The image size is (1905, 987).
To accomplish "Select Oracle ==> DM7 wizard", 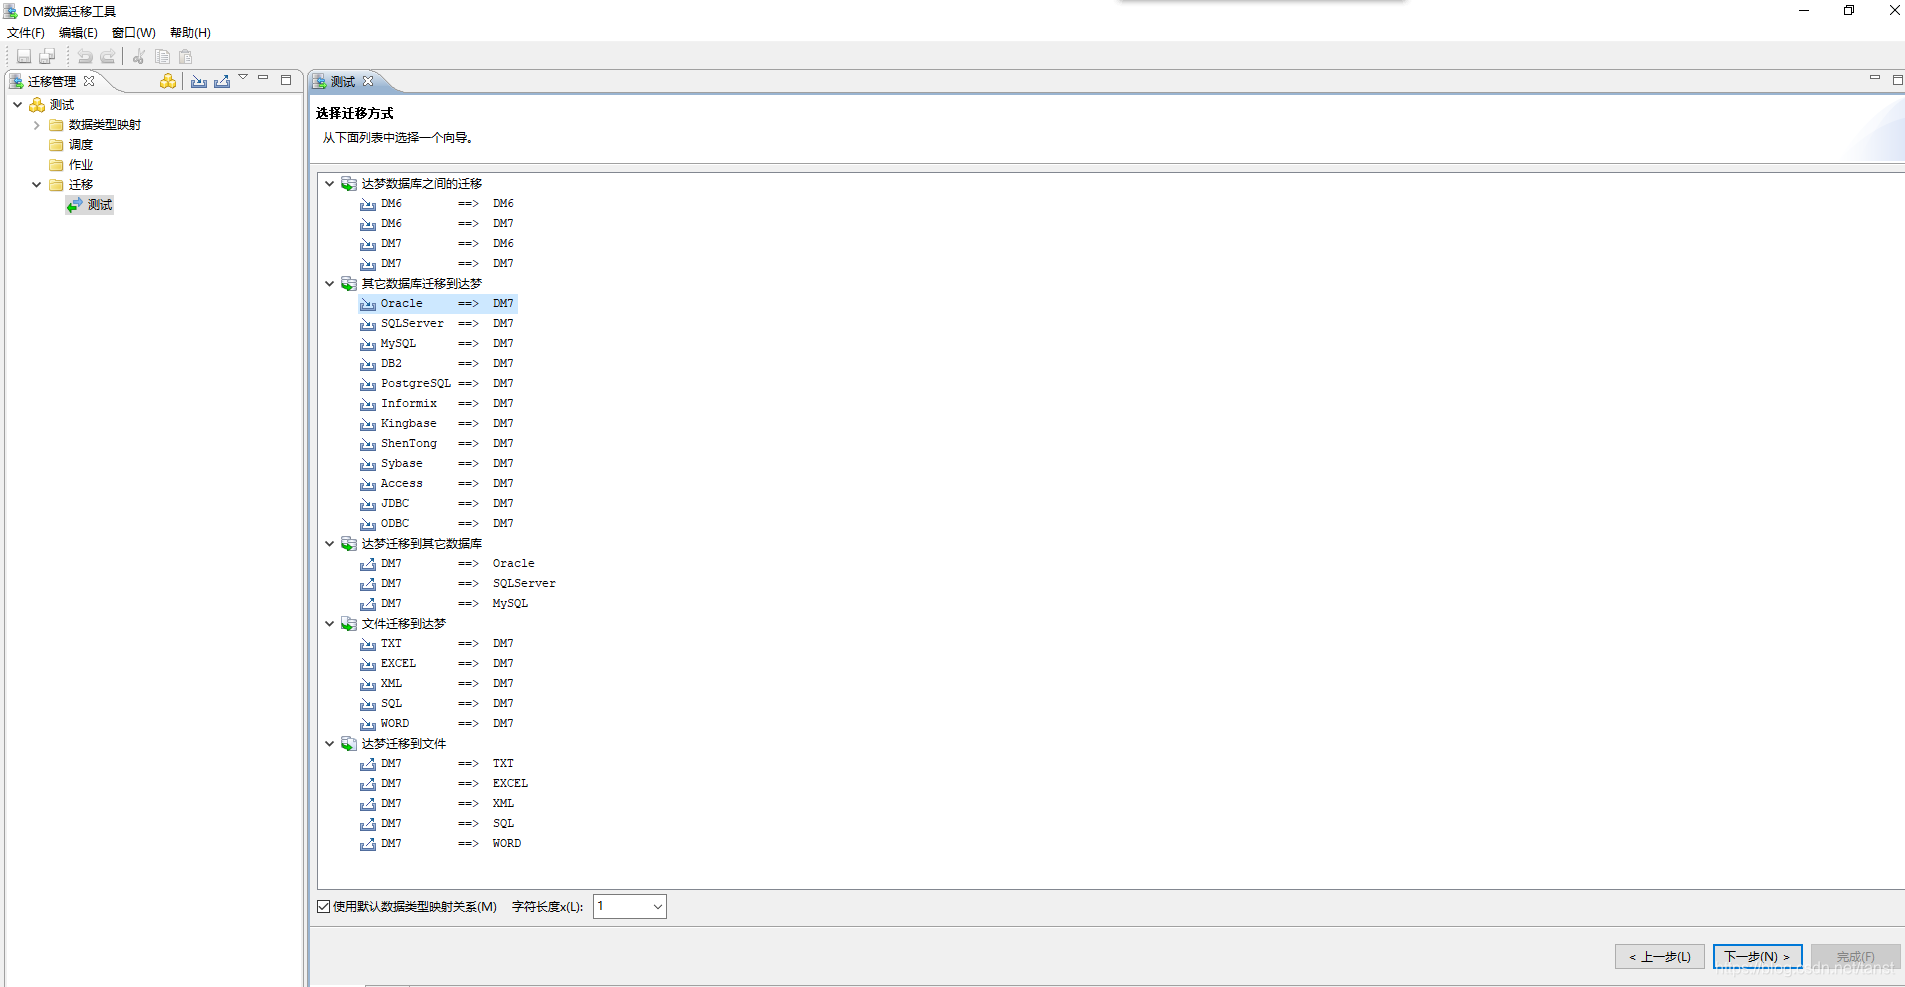I will [x=438, y=304].
